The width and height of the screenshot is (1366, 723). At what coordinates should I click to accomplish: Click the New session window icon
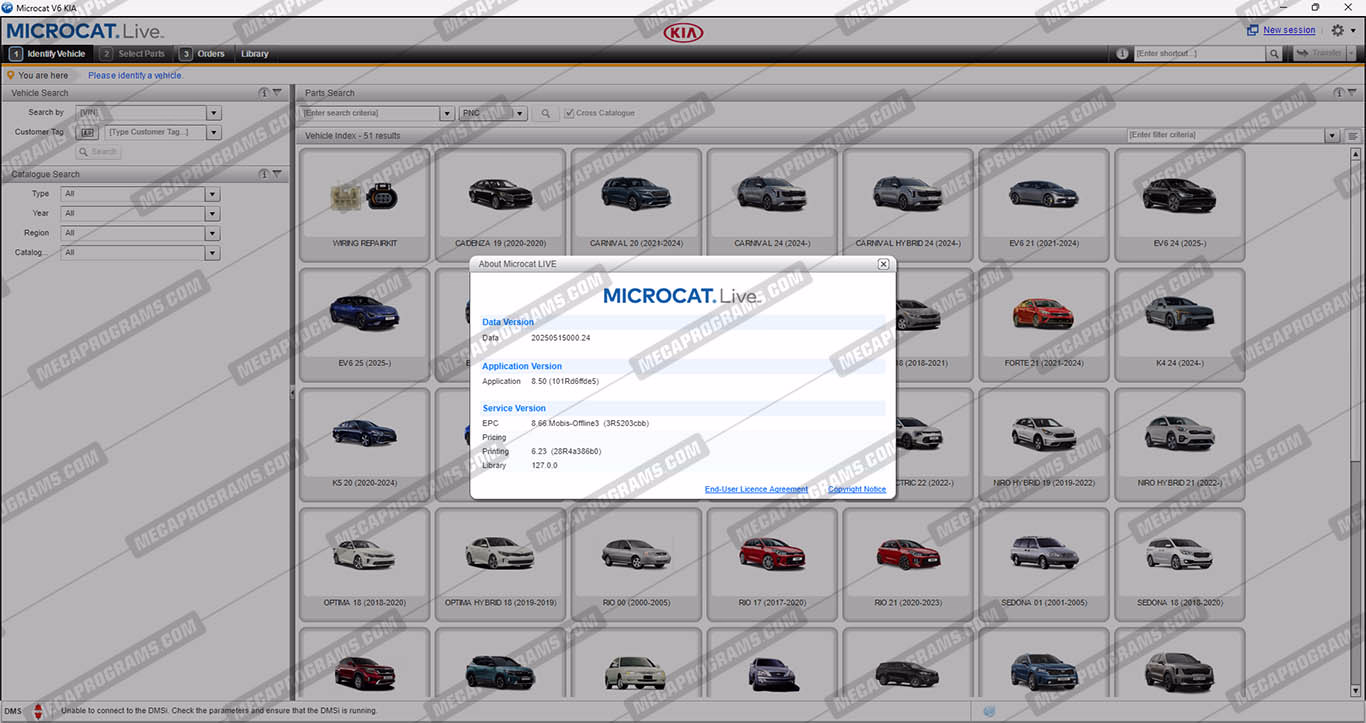point(1252,30)
